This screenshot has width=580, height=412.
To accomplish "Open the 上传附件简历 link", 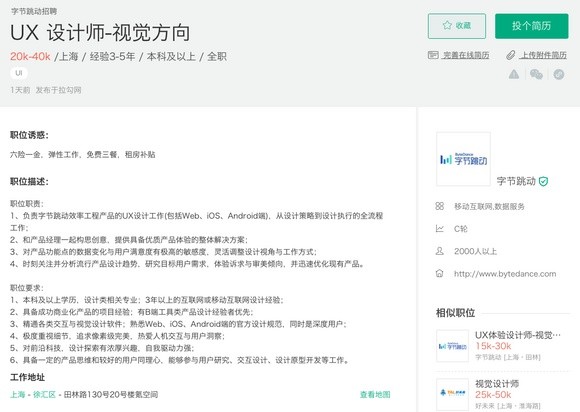I will [543, 55].
